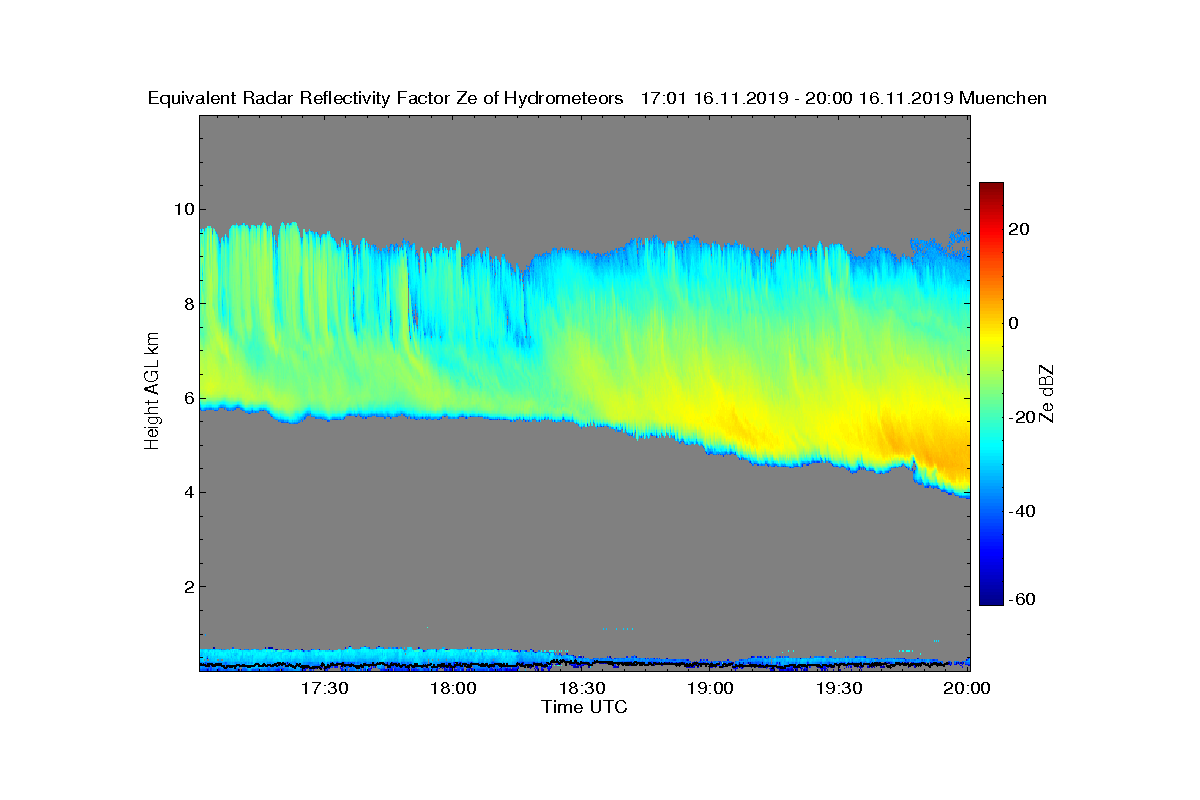Click the colorbar label -20

pyautogui.click(x=1024, y=417)
